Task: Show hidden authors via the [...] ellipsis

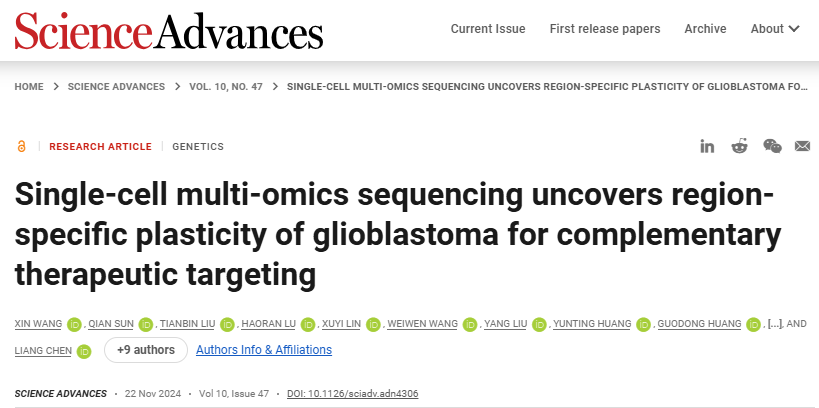Action: click(774, 324)
